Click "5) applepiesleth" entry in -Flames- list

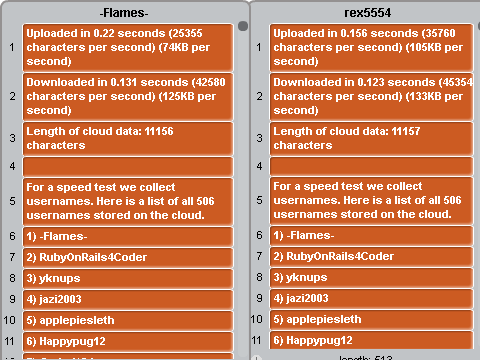[x=128, y=320]
